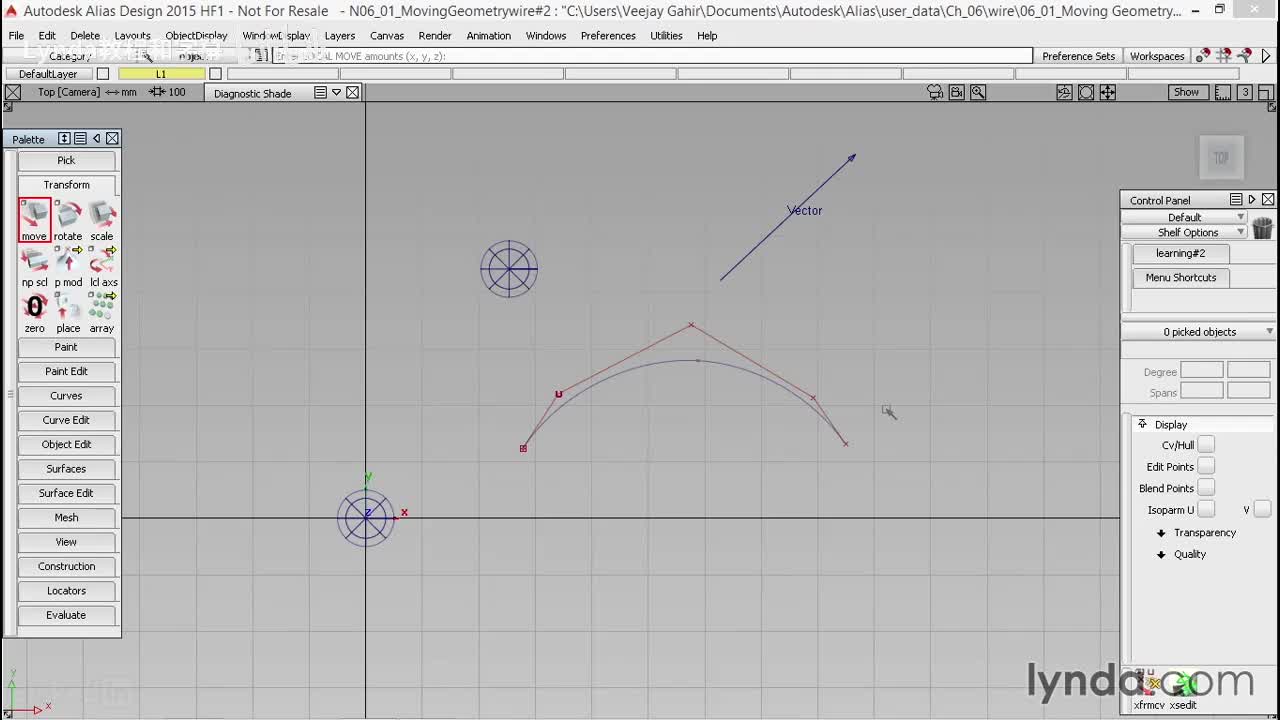Toggle the Cv/Hull display checkbox

(1206, 445)
